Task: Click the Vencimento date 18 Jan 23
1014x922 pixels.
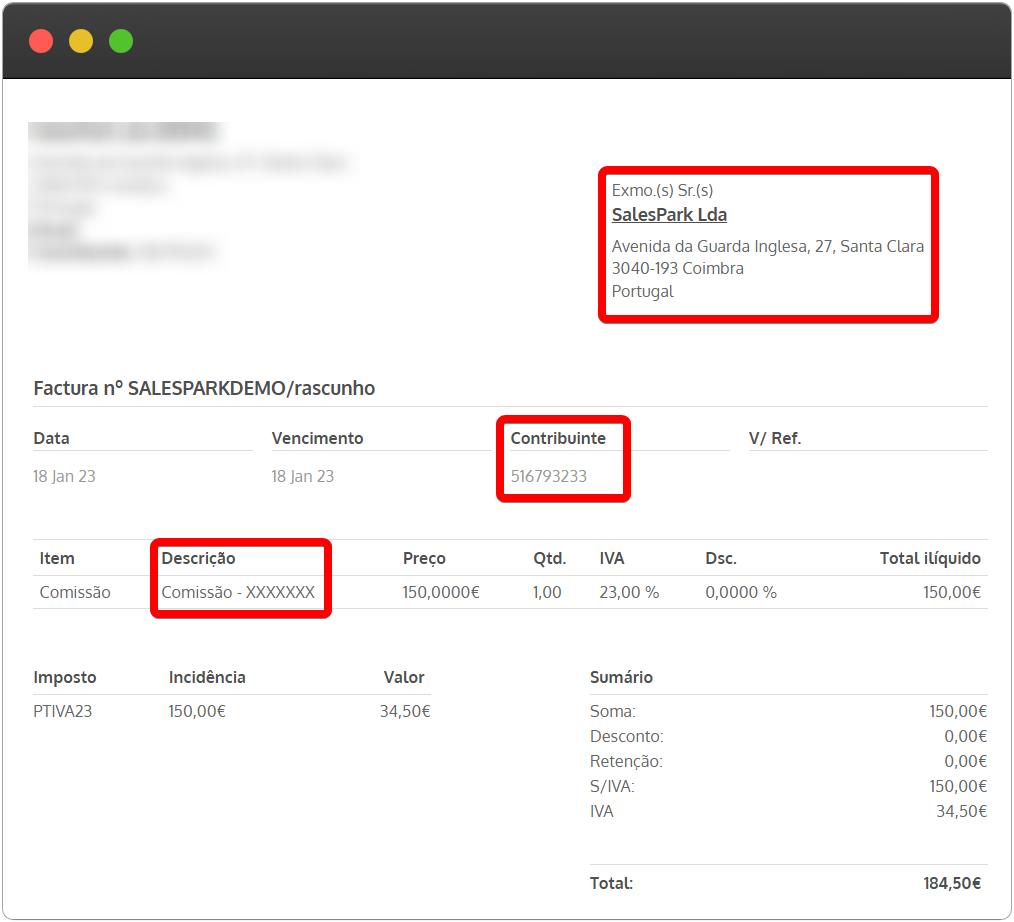Action: (302, 476)
